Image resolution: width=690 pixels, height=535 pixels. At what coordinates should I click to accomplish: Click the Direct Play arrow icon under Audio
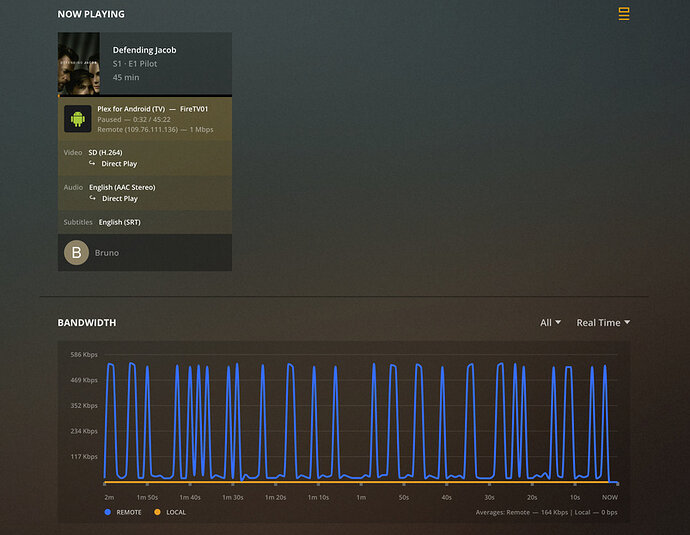[92, 198]
